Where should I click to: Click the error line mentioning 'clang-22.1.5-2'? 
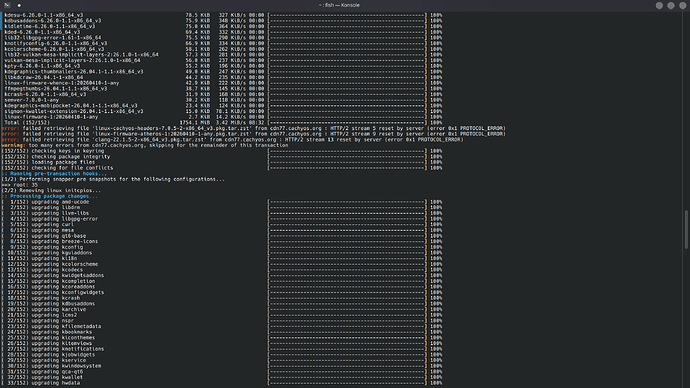(232, 139)
